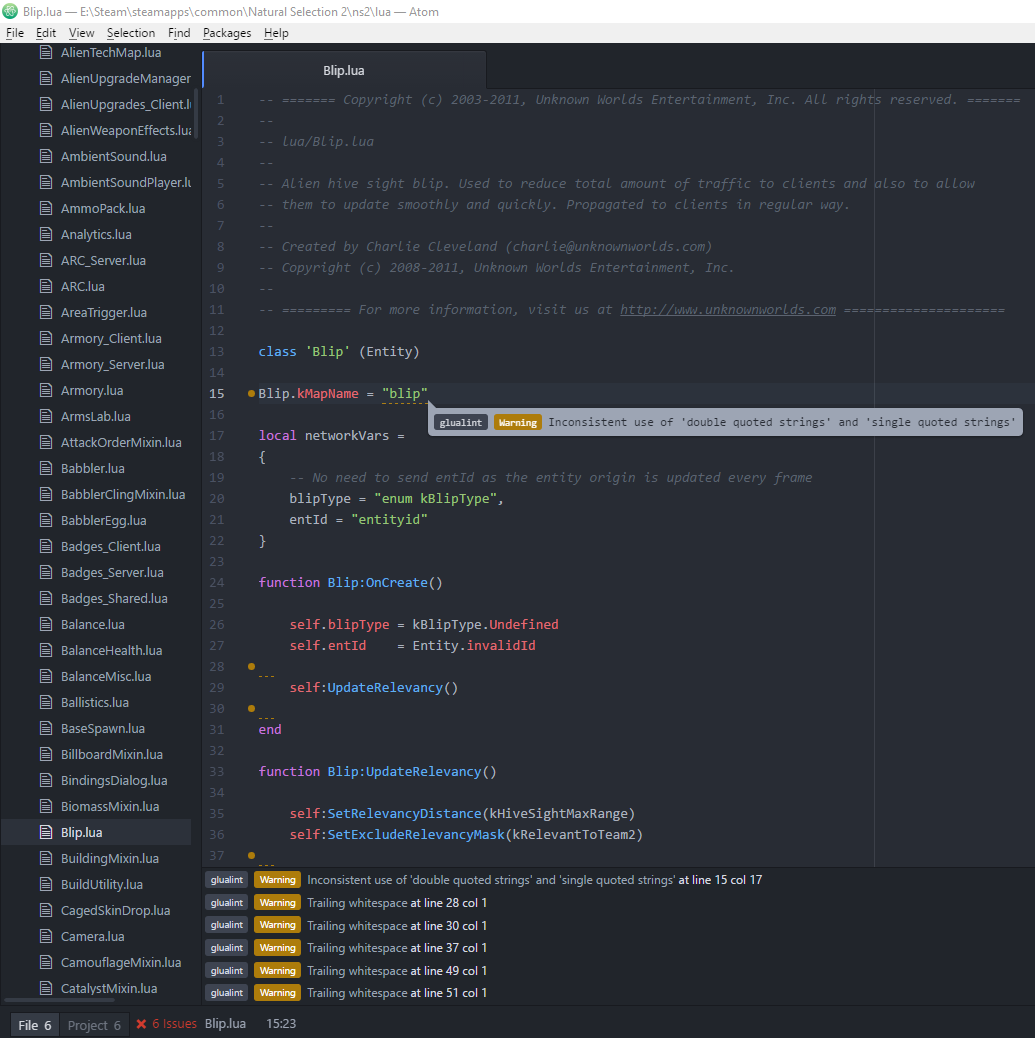
Task: Open the Selection menu
Action: (130, 33)
